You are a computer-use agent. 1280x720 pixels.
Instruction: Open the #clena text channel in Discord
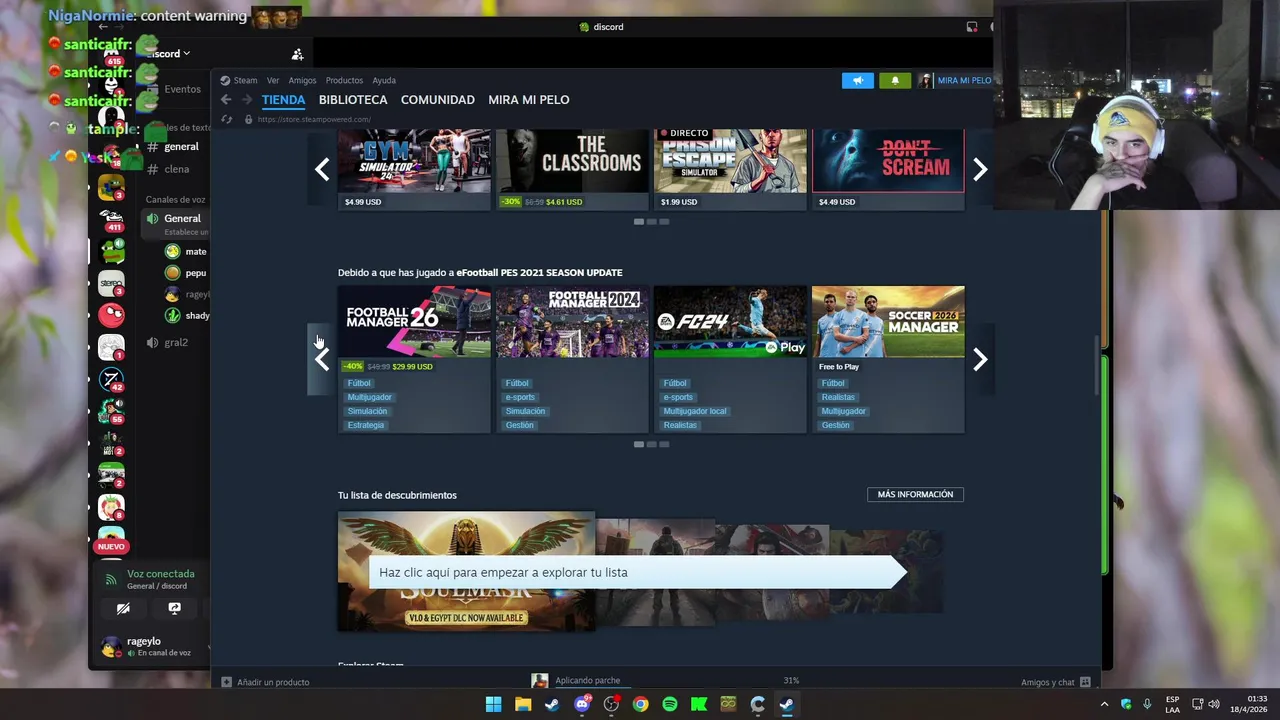click(x=176, y=169)
